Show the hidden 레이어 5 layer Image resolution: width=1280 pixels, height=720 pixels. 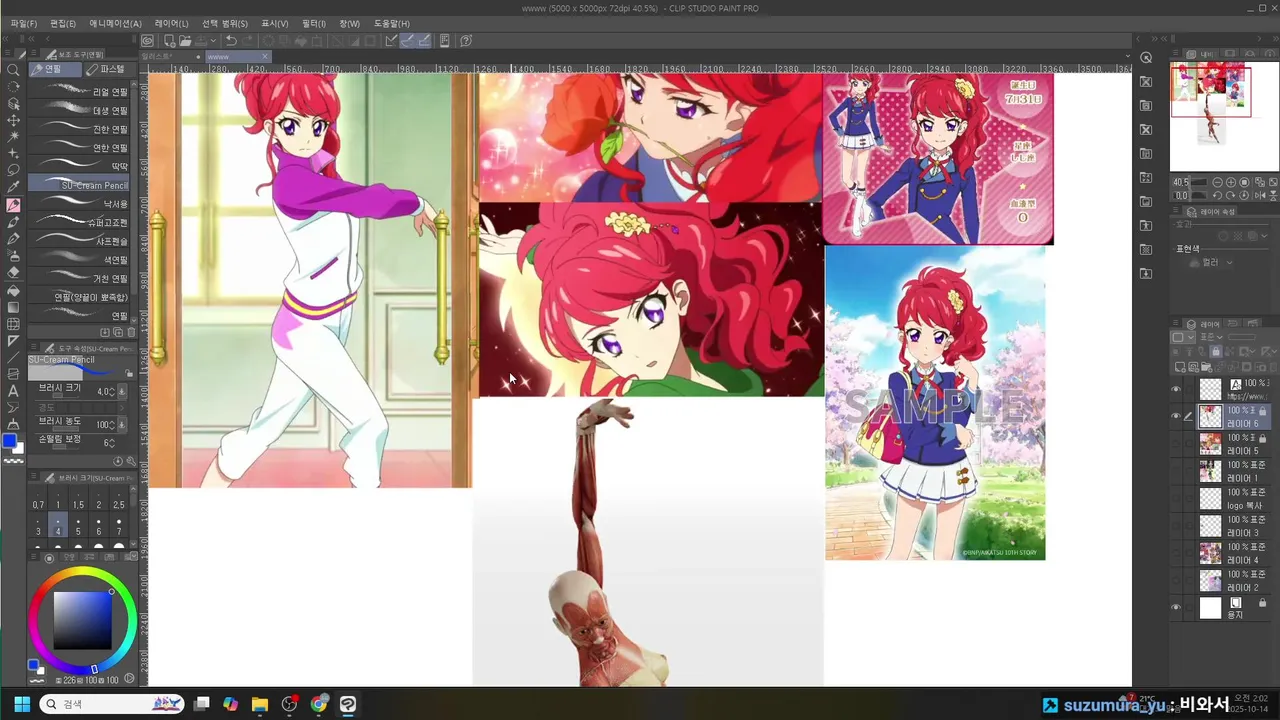click(1176, 444)
